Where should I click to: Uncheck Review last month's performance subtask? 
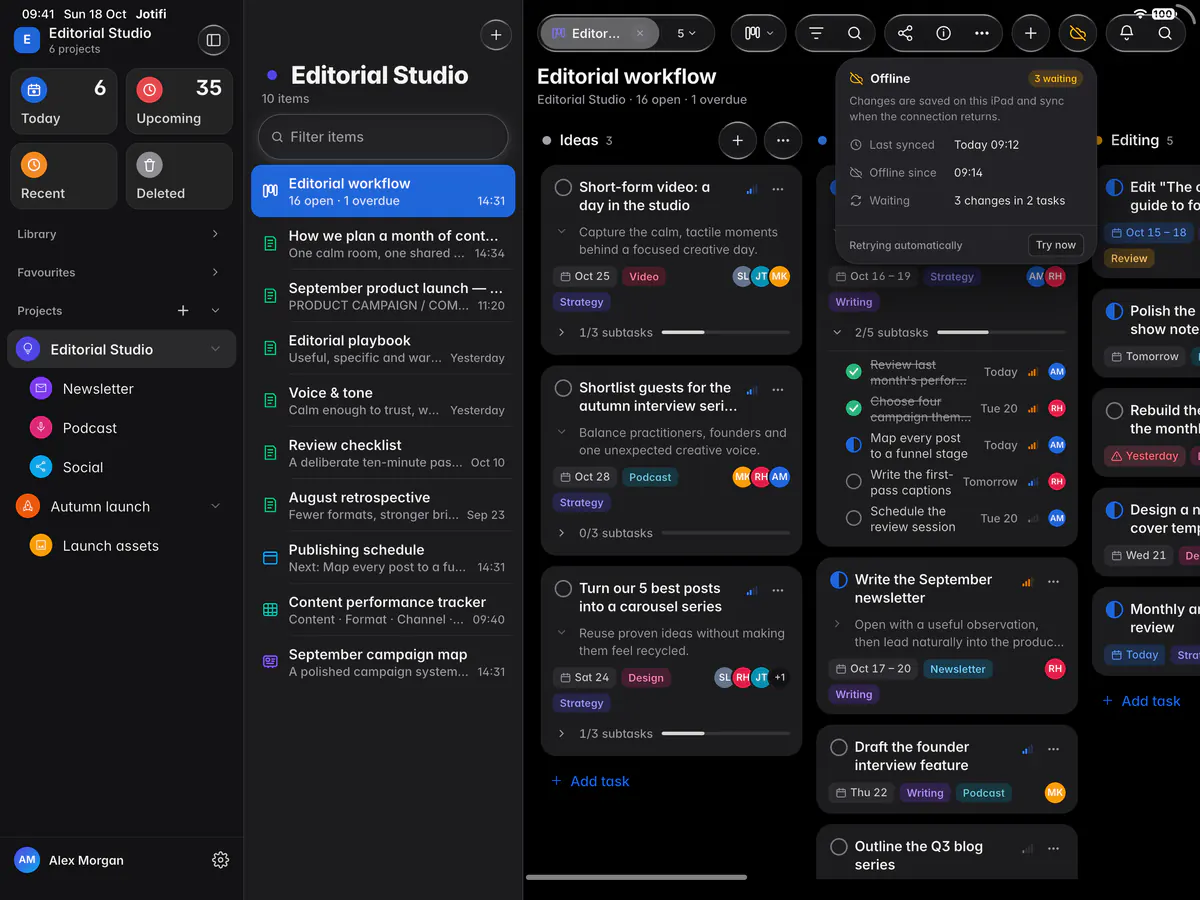coord(853,372)
